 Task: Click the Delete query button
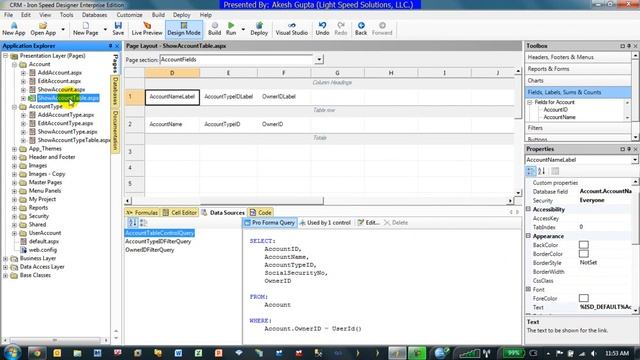point(396,223)
